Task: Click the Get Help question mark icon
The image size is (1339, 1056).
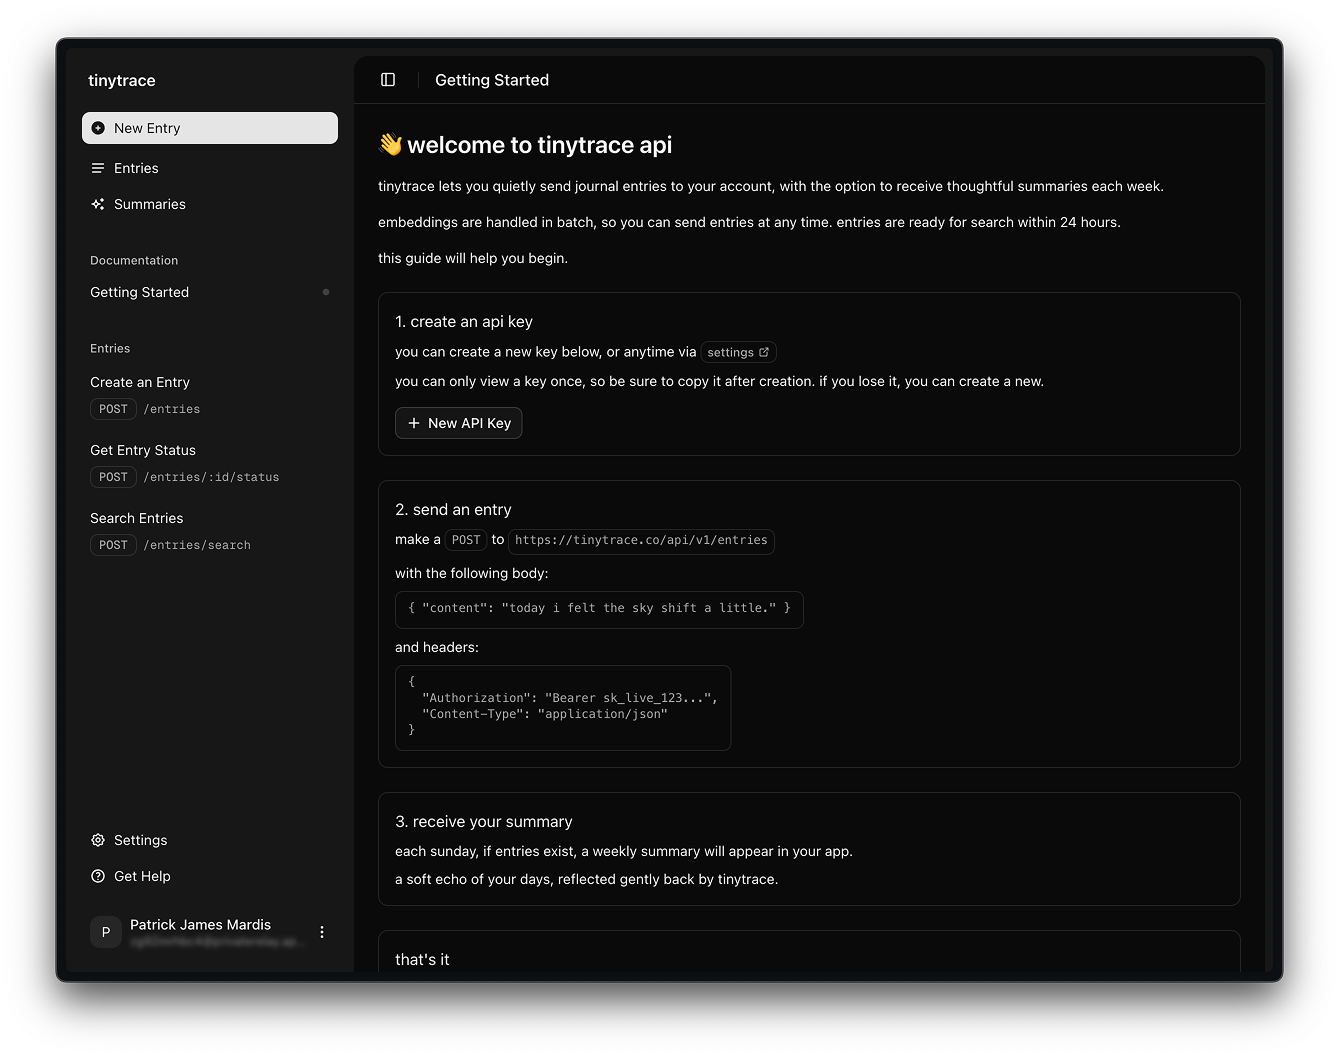Action: coord(98,876)
